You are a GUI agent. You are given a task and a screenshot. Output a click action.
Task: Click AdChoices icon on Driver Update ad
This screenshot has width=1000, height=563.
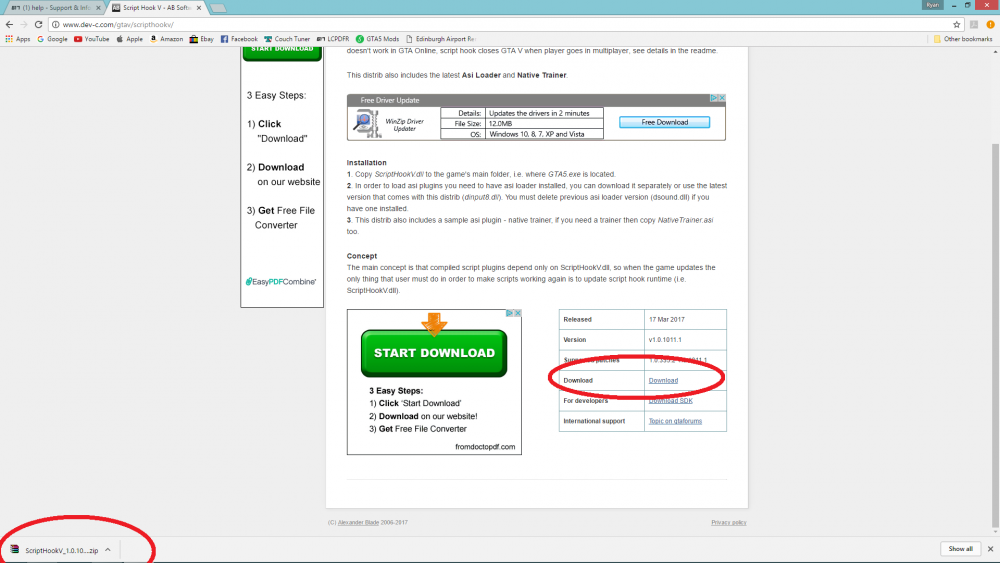(714, 98)
